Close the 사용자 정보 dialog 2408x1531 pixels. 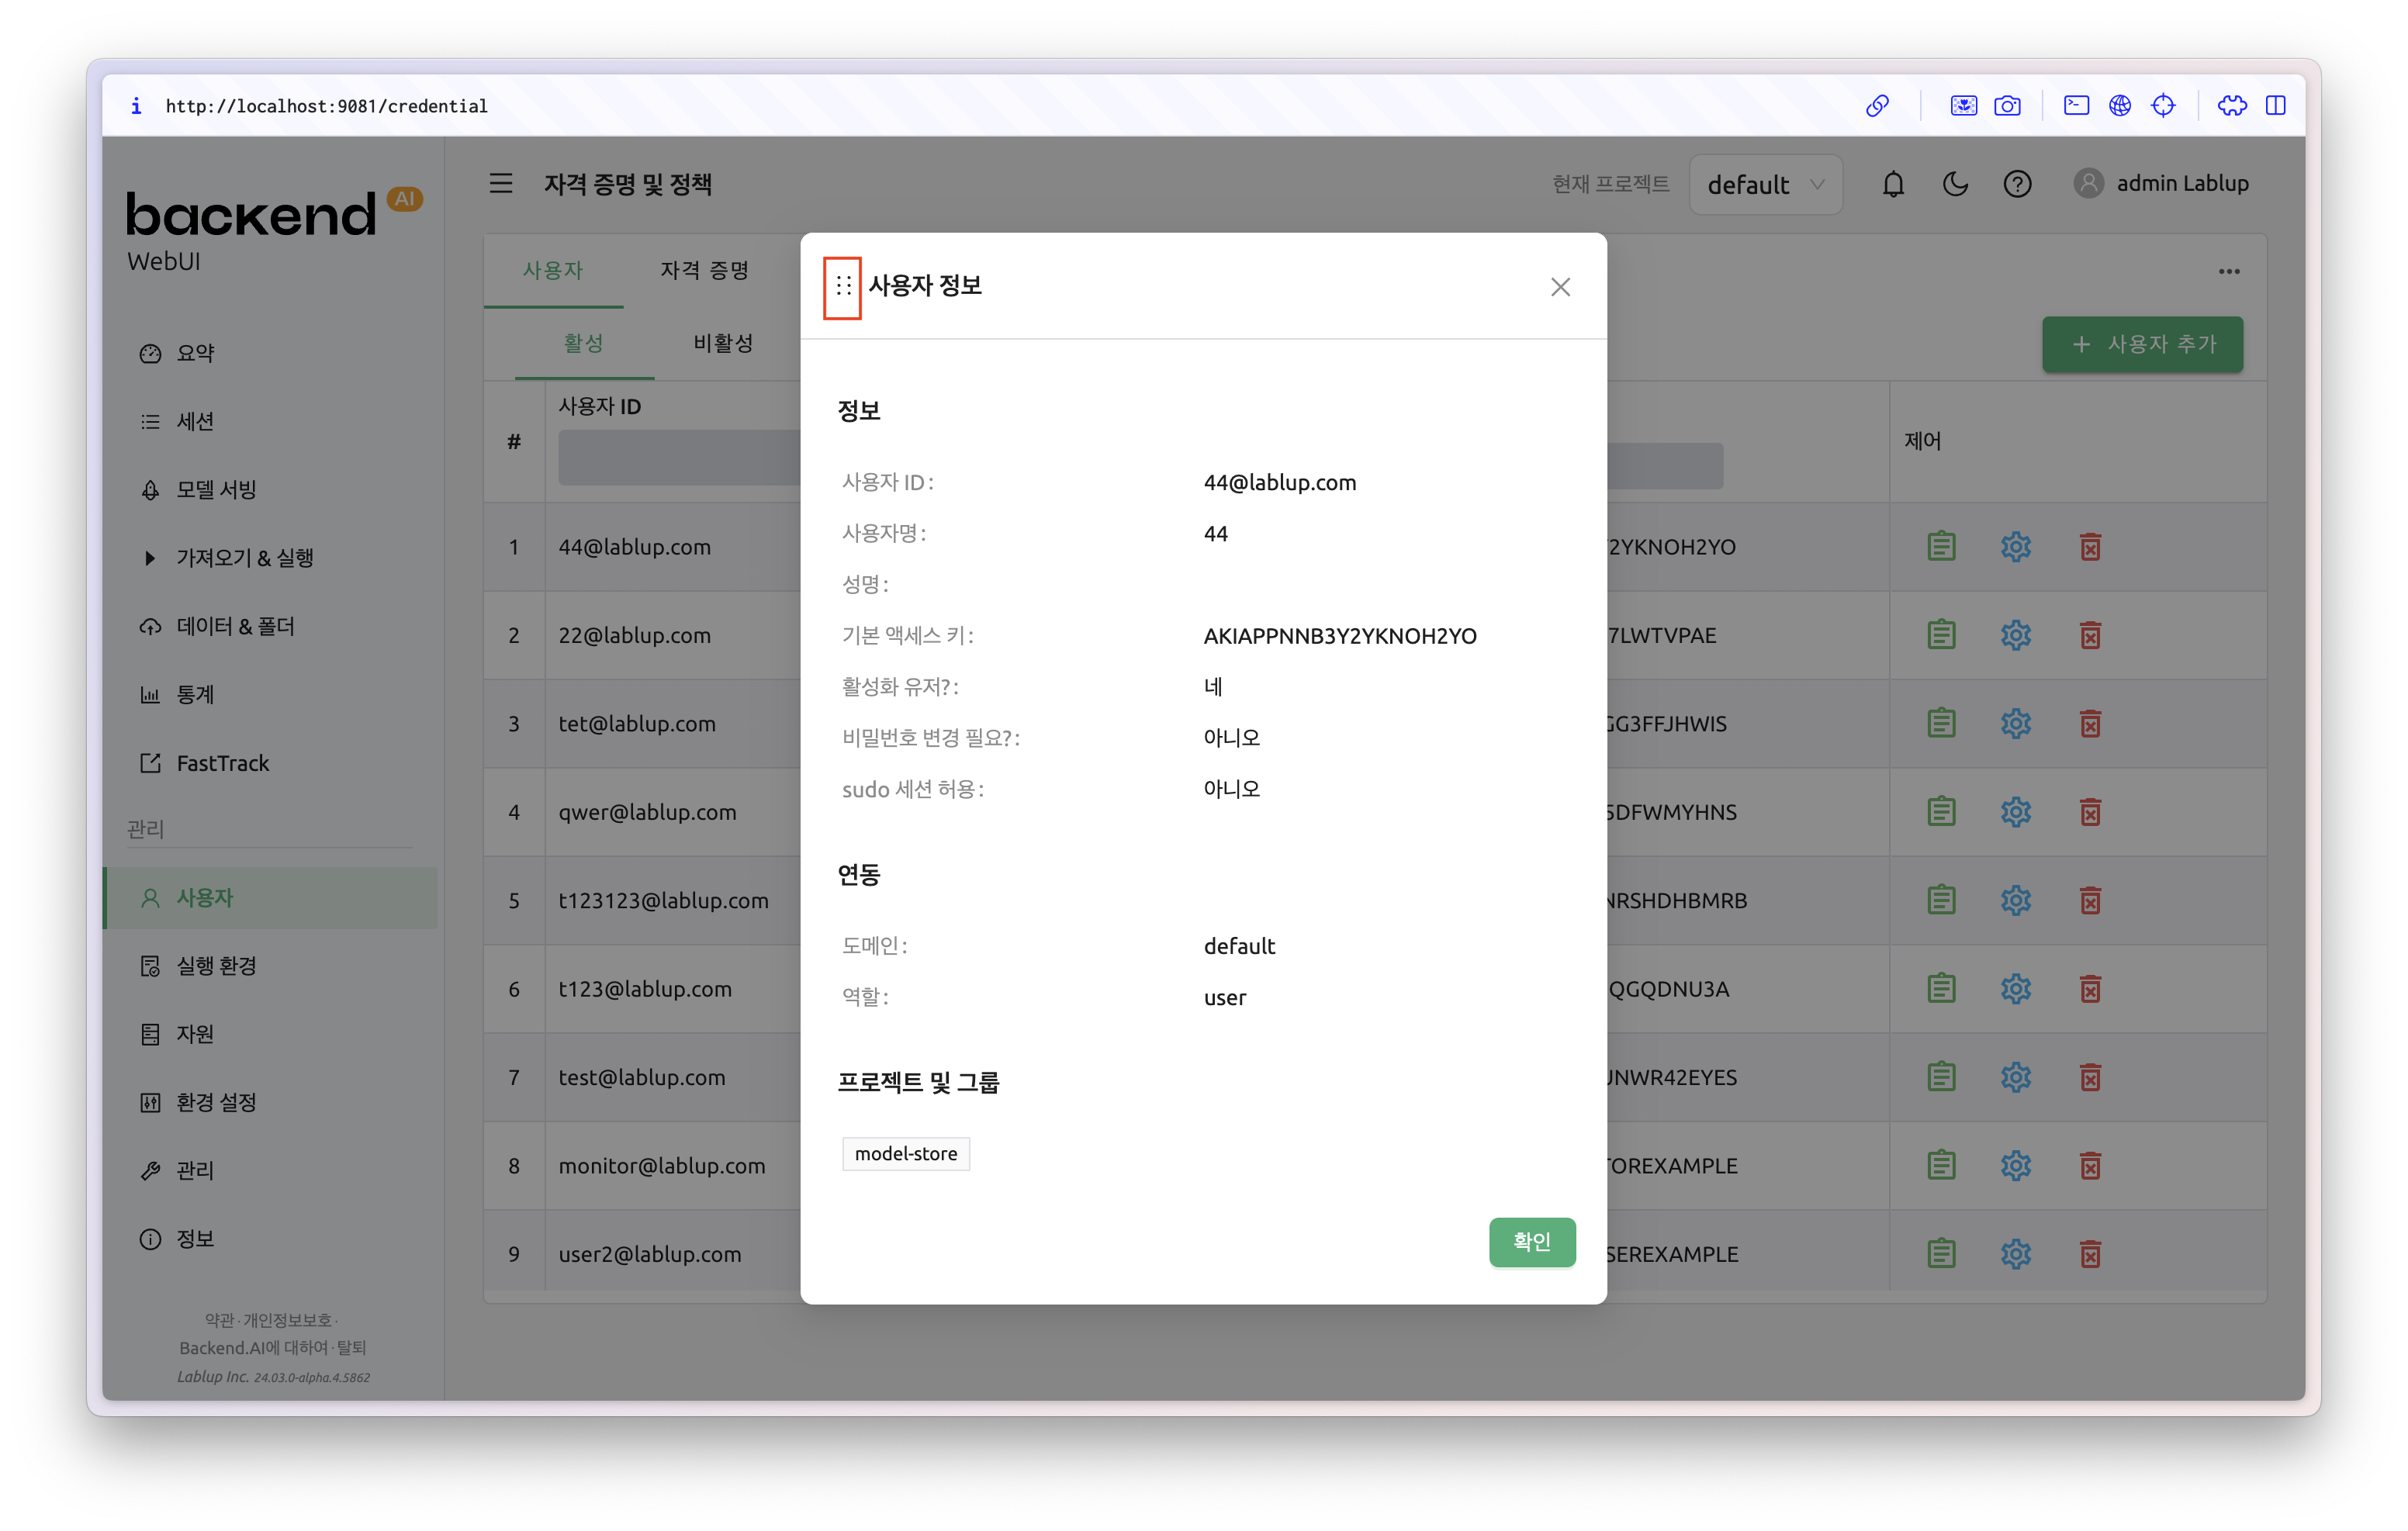pyautogui.click(x=1559, y=287)
